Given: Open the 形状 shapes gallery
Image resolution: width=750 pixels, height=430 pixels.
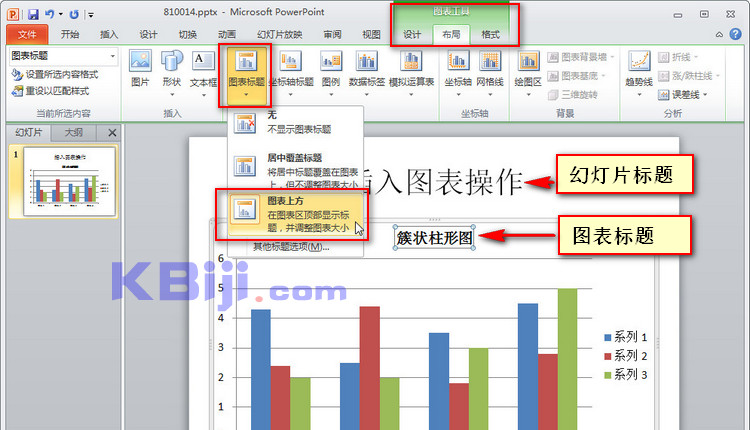Looking at the screenshot, I should tap(172, 73).
